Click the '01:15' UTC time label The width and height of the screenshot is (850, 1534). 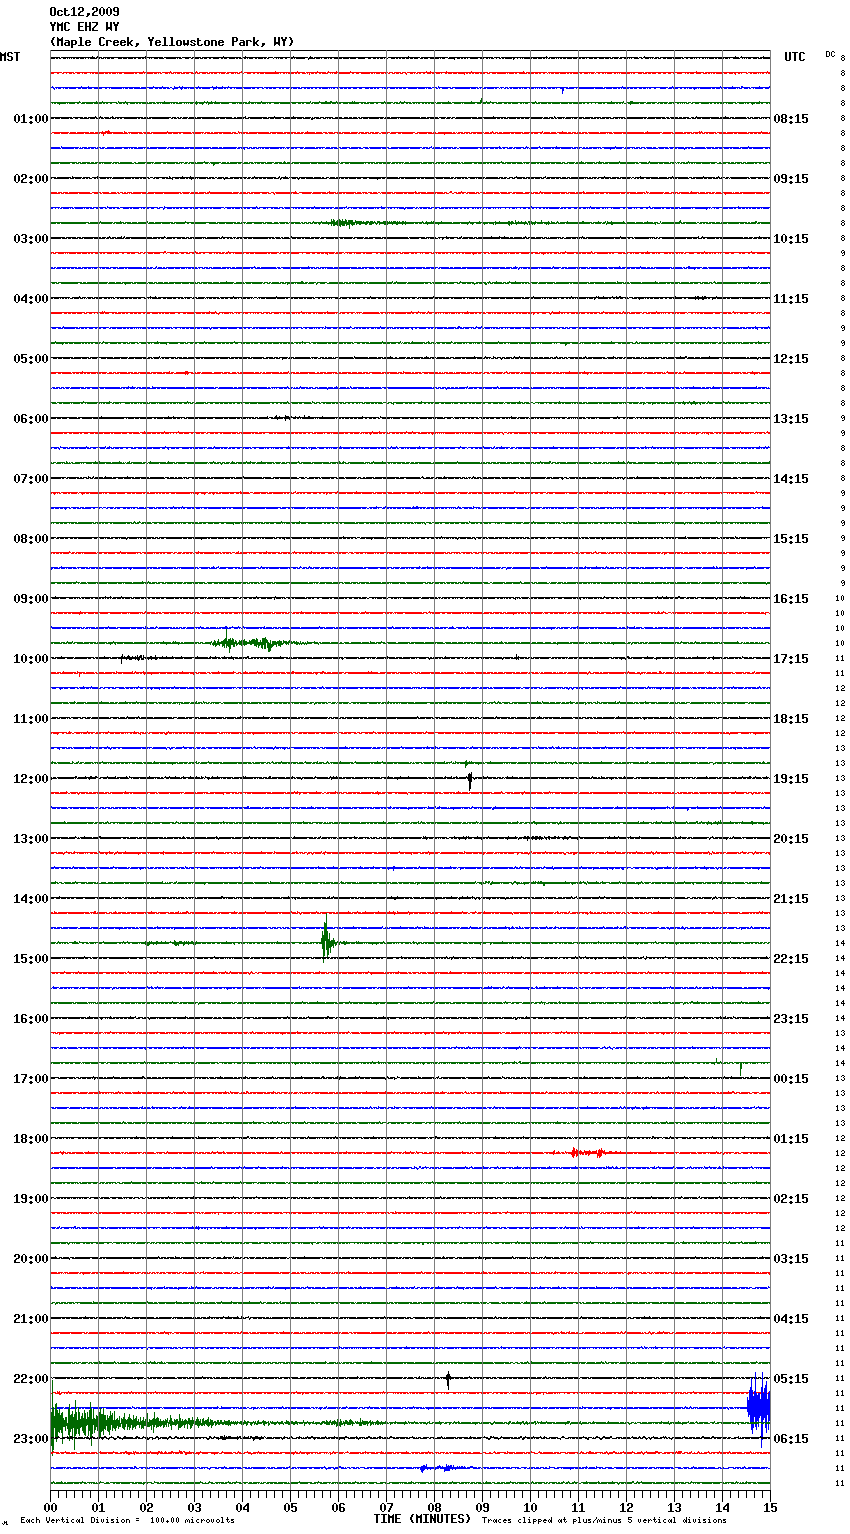tap(791, 1139)
